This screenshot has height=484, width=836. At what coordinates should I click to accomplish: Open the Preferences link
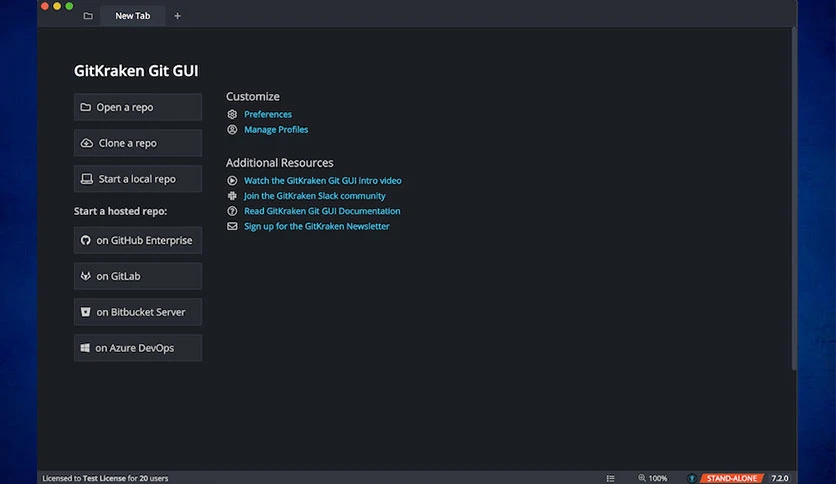click(268, 114)
